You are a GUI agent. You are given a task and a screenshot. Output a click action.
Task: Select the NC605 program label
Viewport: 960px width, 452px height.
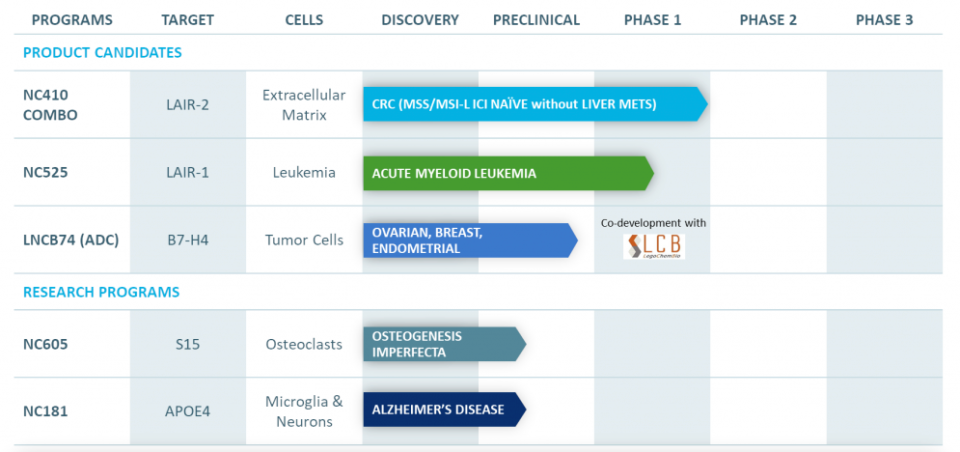(x=46, y=344)
